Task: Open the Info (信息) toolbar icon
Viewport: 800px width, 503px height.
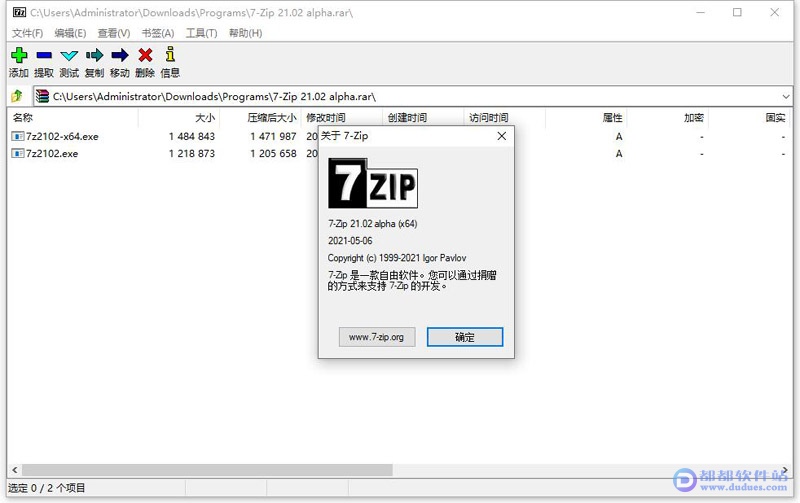Action: [x=170, y=55]
